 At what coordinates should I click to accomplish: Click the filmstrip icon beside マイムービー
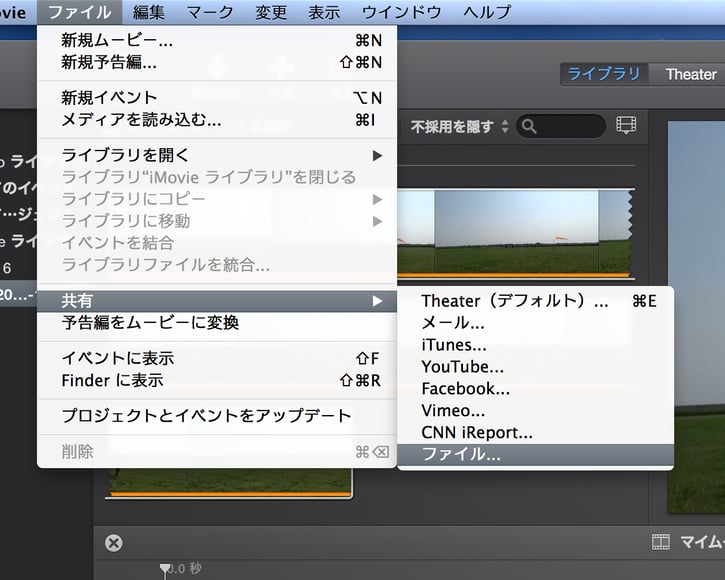pos(660,542)
